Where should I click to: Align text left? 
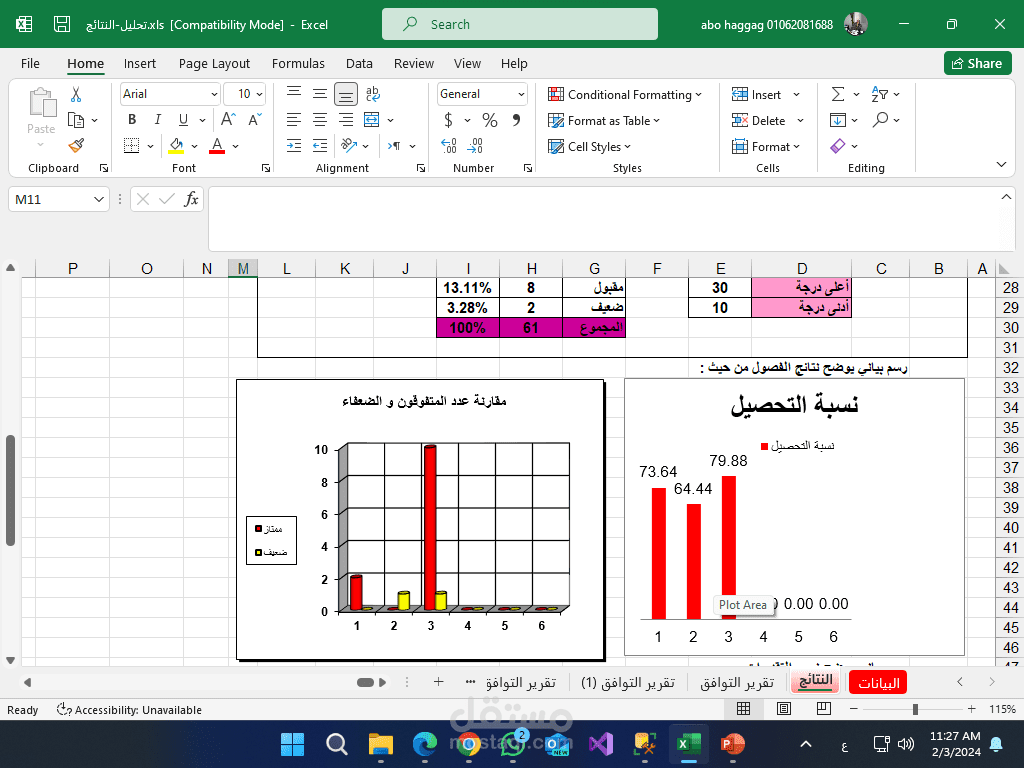[294, 120]
